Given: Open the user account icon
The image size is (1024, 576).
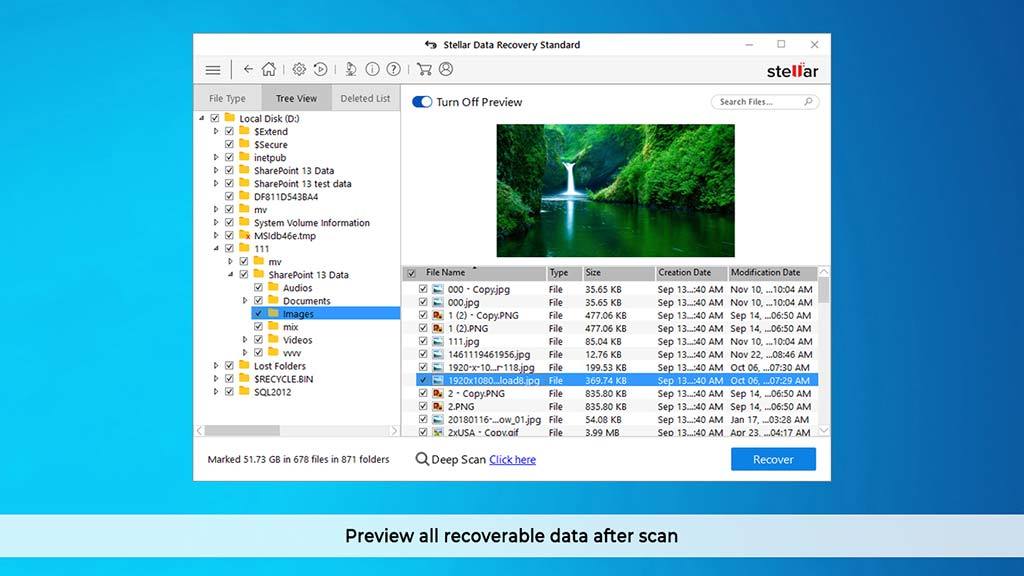Looking at the screenshot, I should tap(446, 69).
